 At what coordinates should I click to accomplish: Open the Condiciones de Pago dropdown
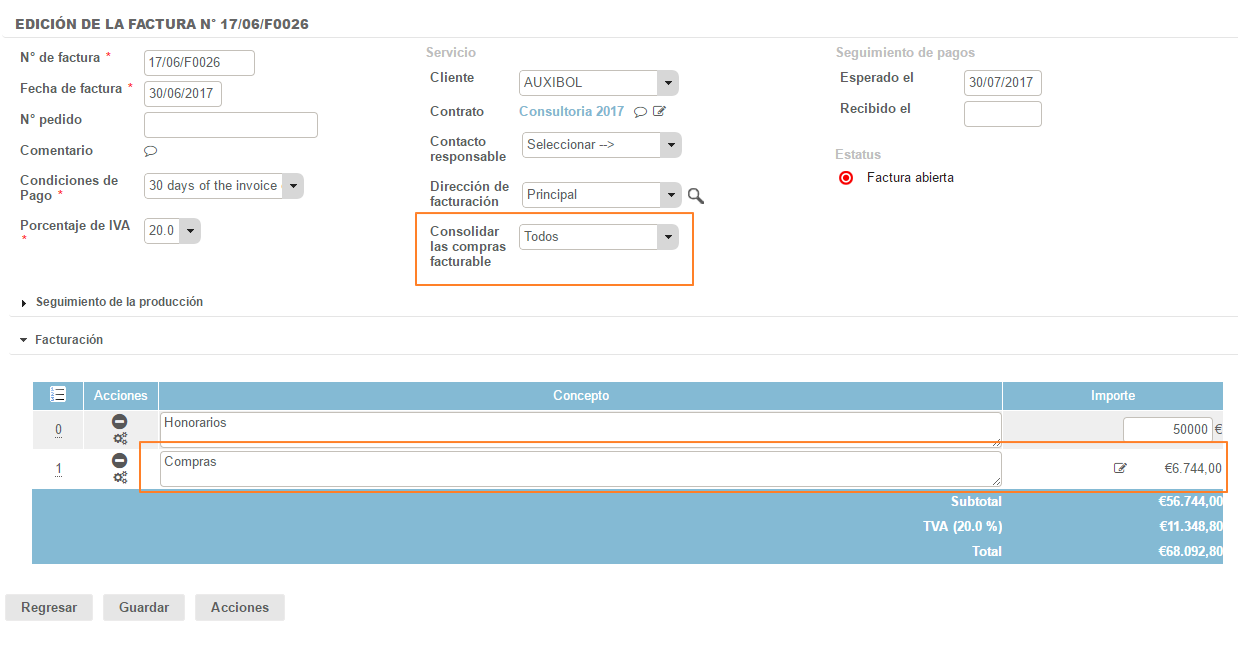tap(223, 186)
